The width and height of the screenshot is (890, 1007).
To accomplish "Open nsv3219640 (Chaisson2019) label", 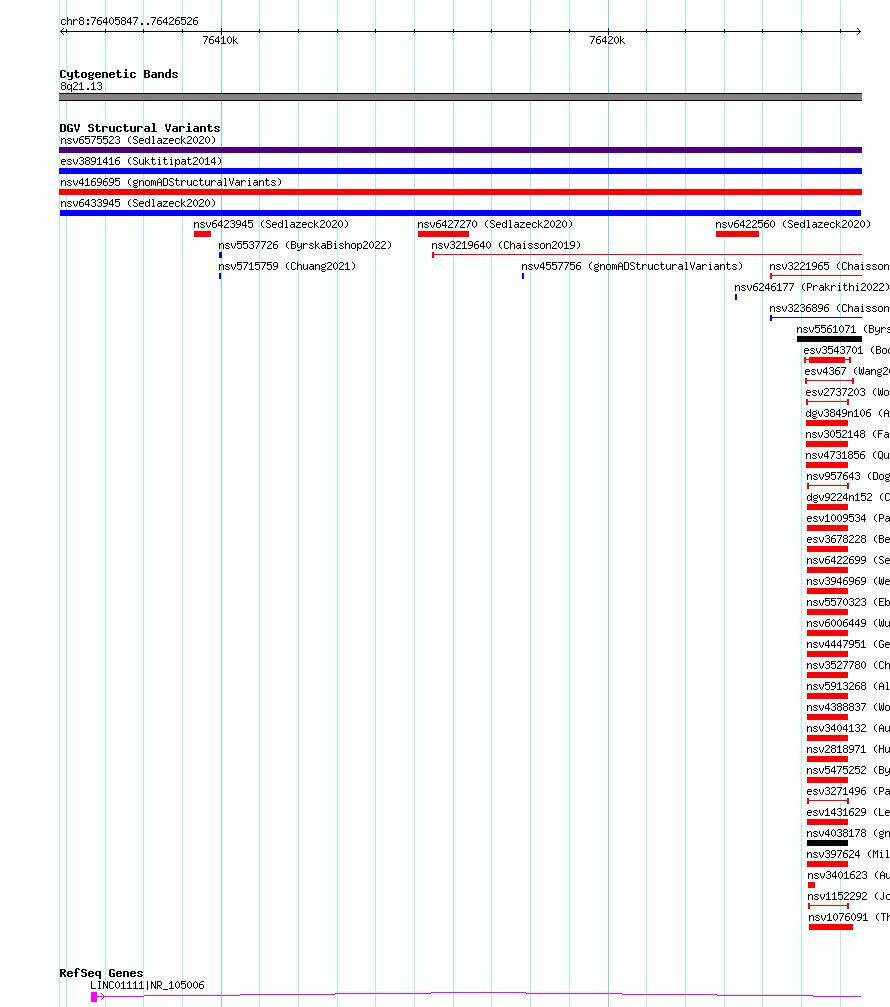I will pyautogui.click(x=506, y=245).
